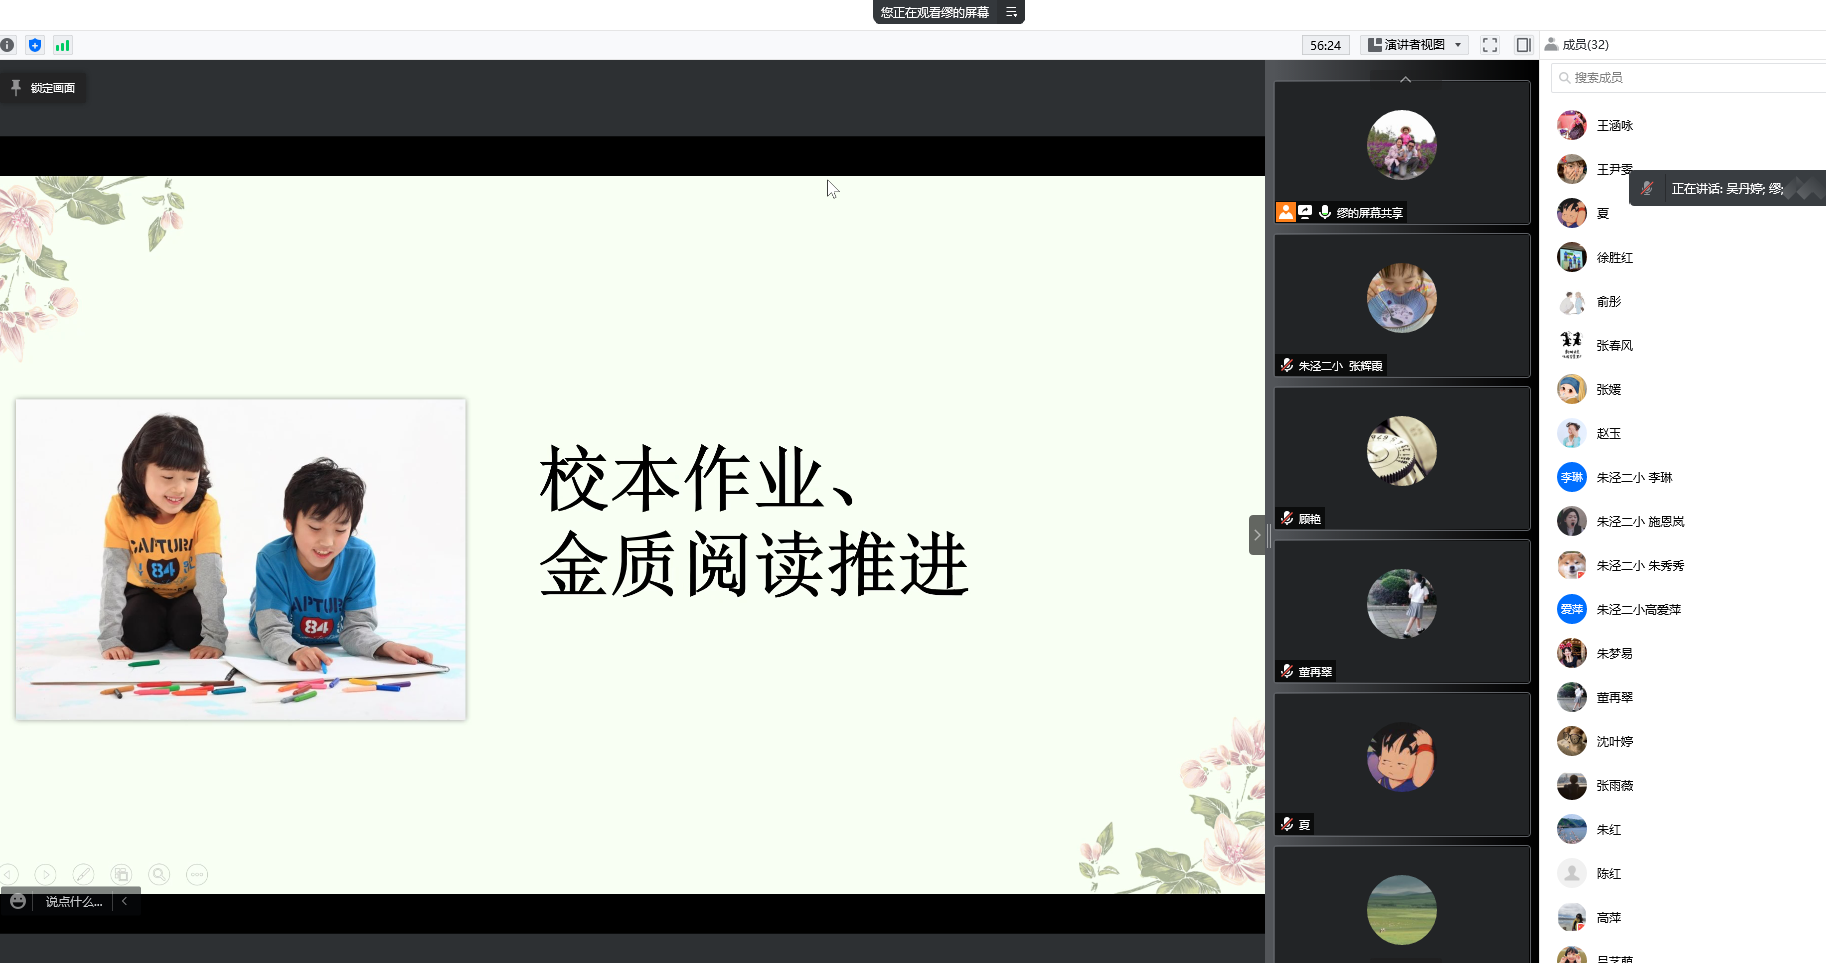
Task: Open the slide overview icon
Action: pos(121,874)
